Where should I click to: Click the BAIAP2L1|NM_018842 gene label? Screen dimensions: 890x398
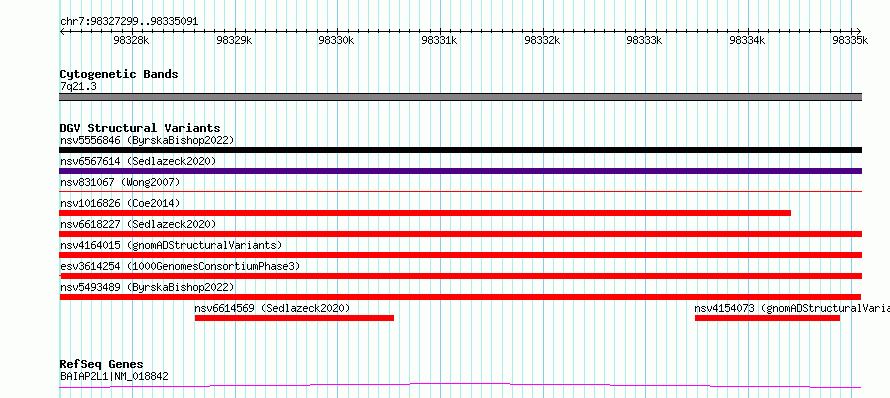pyautogui.click(x=114, y=376)
